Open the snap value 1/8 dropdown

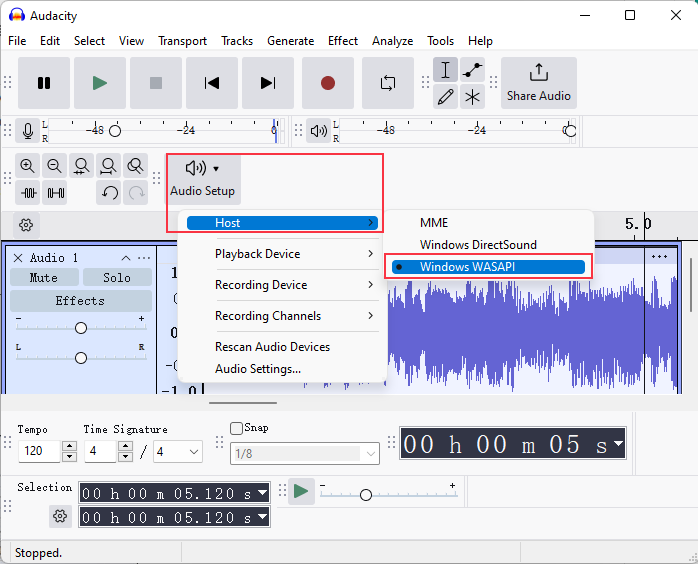[305, 454]
